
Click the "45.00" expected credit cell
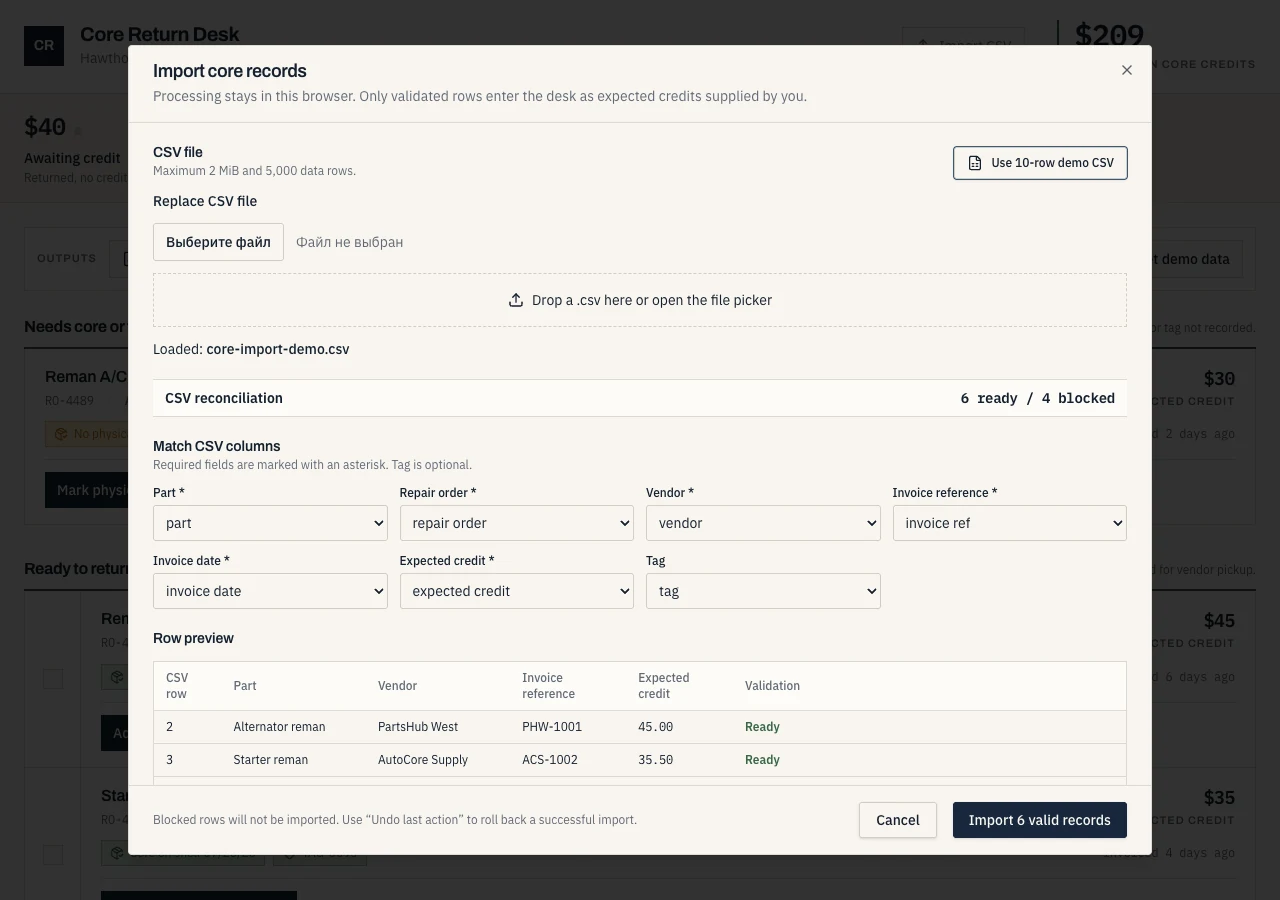[656, 727]
